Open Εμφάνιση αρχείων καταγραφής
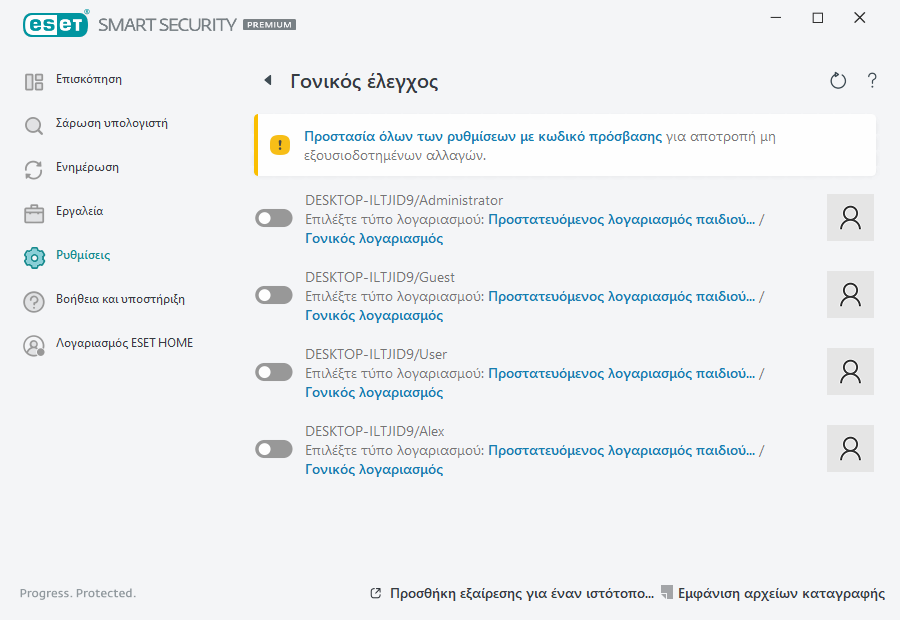The height and width of the screenshot is (620, 900). point(780,592)
